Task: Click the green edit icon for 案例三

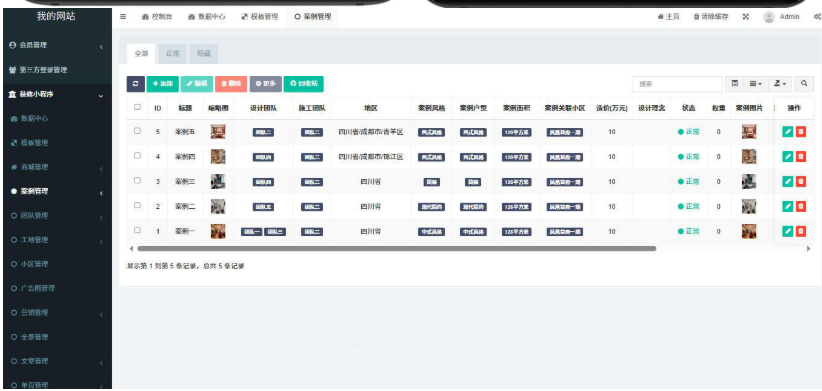Action: 787,181
